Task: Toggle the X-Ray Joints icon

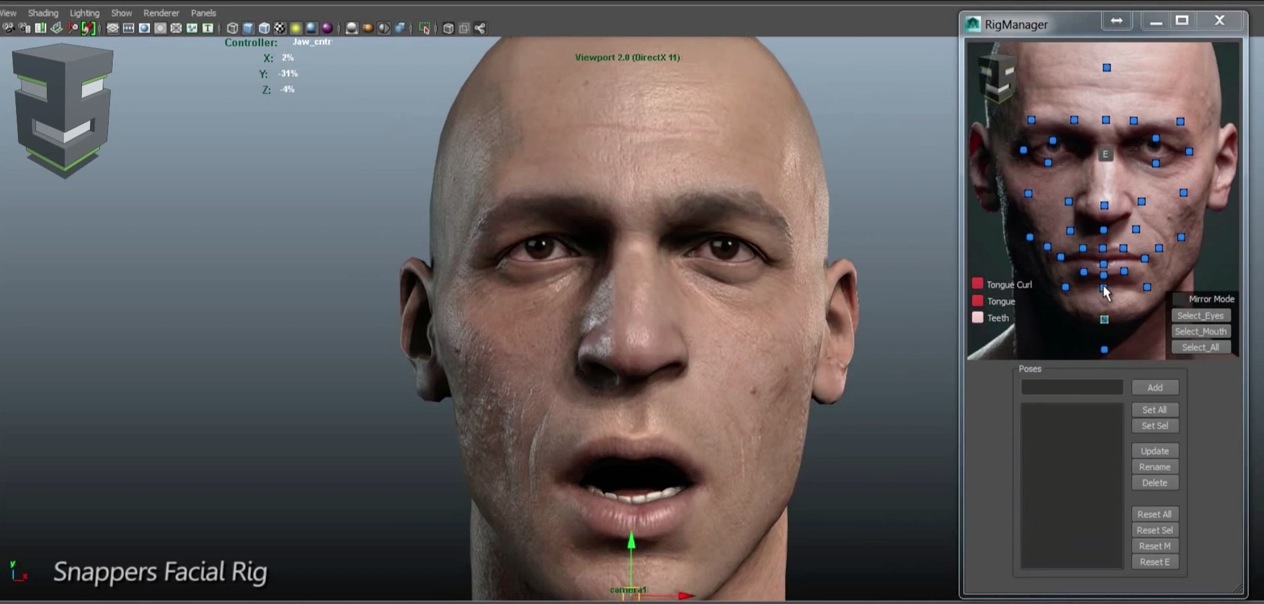Action: (x=479, y=28)
